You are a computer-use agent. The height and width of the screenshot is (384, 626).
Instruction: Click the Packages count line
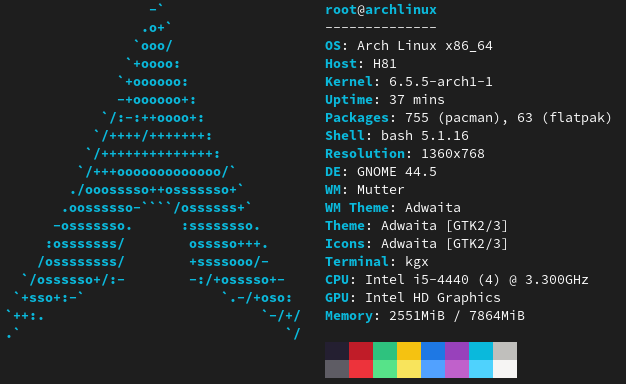(x=468, y=118)
